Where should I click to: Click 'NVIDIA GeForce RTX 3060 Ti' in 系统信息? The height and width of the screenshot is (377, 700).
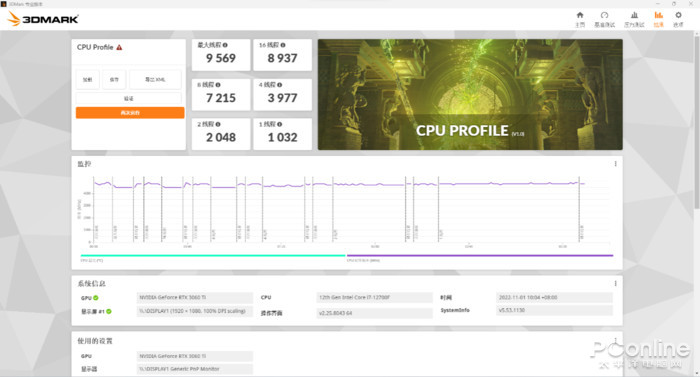pyautogui.click(x=195, y=297)
